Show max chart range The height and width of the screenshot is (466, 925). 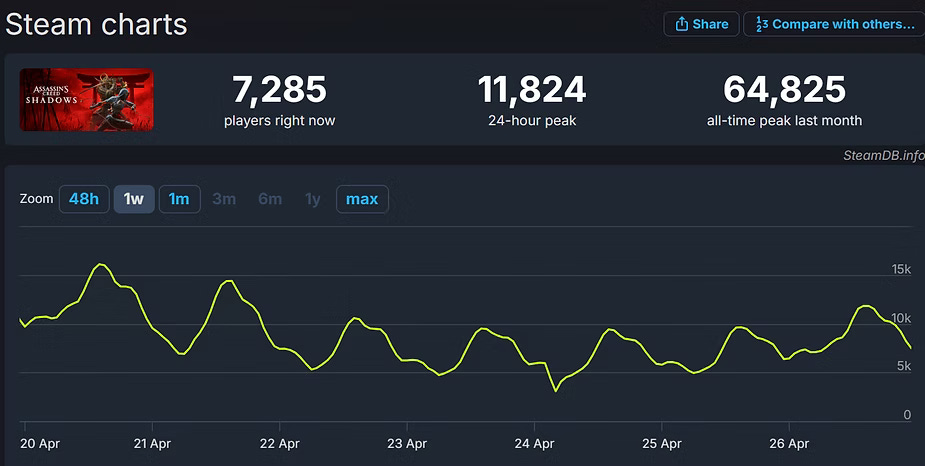[362, 199]
